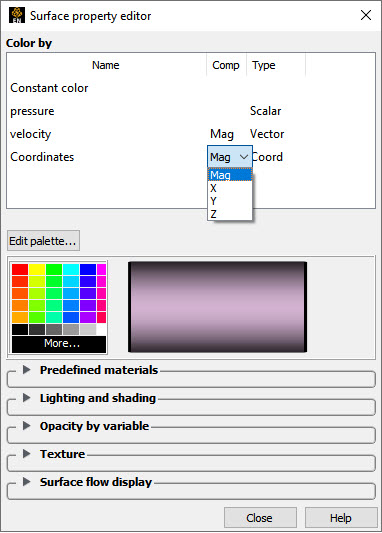Select the Constant color row

191,88
